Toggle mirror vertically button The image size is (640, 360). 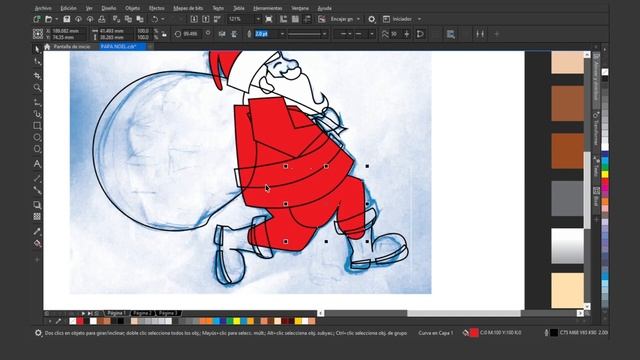click(x=235, y=34)
